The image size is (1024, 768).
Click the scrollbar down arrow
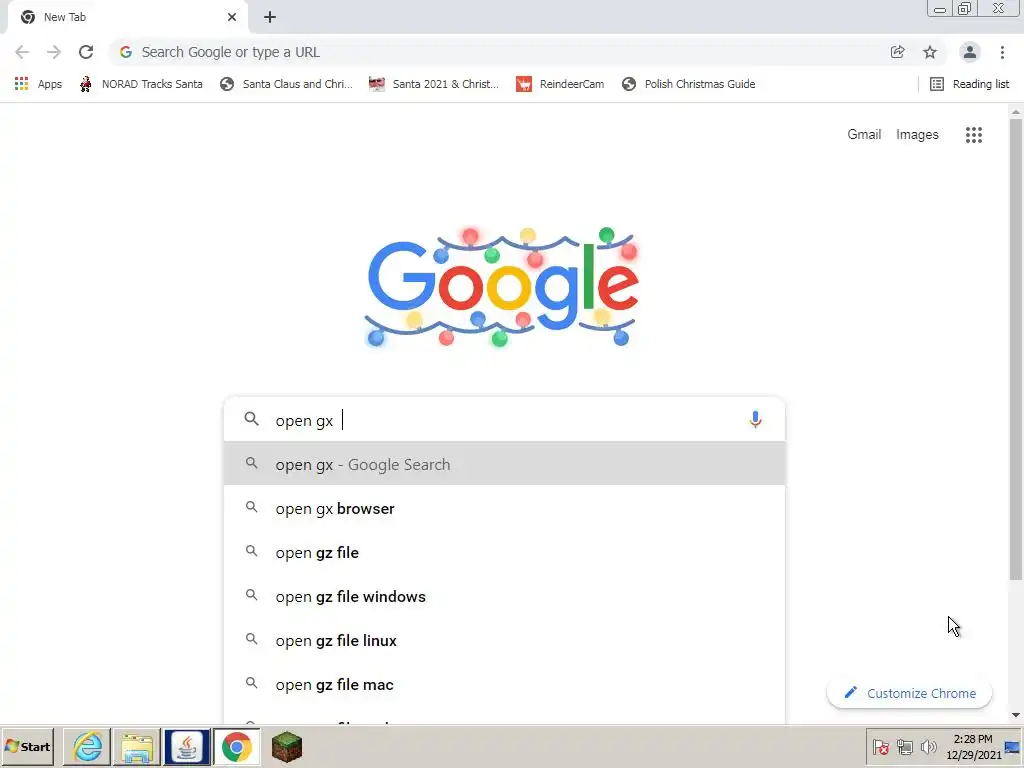pos(1016,716)
